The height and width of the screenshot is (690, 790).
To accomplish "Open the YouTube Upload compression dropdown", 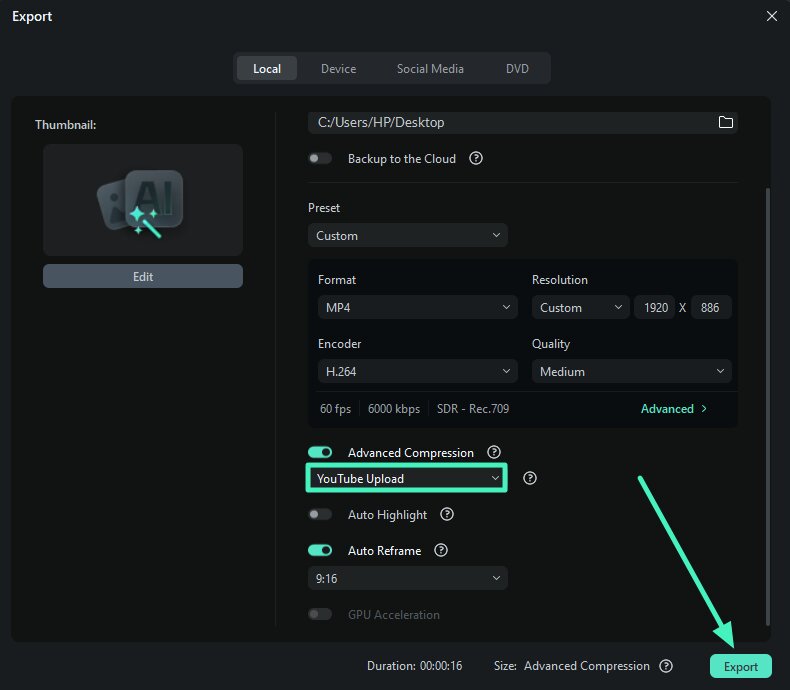I will coord(407,478).
